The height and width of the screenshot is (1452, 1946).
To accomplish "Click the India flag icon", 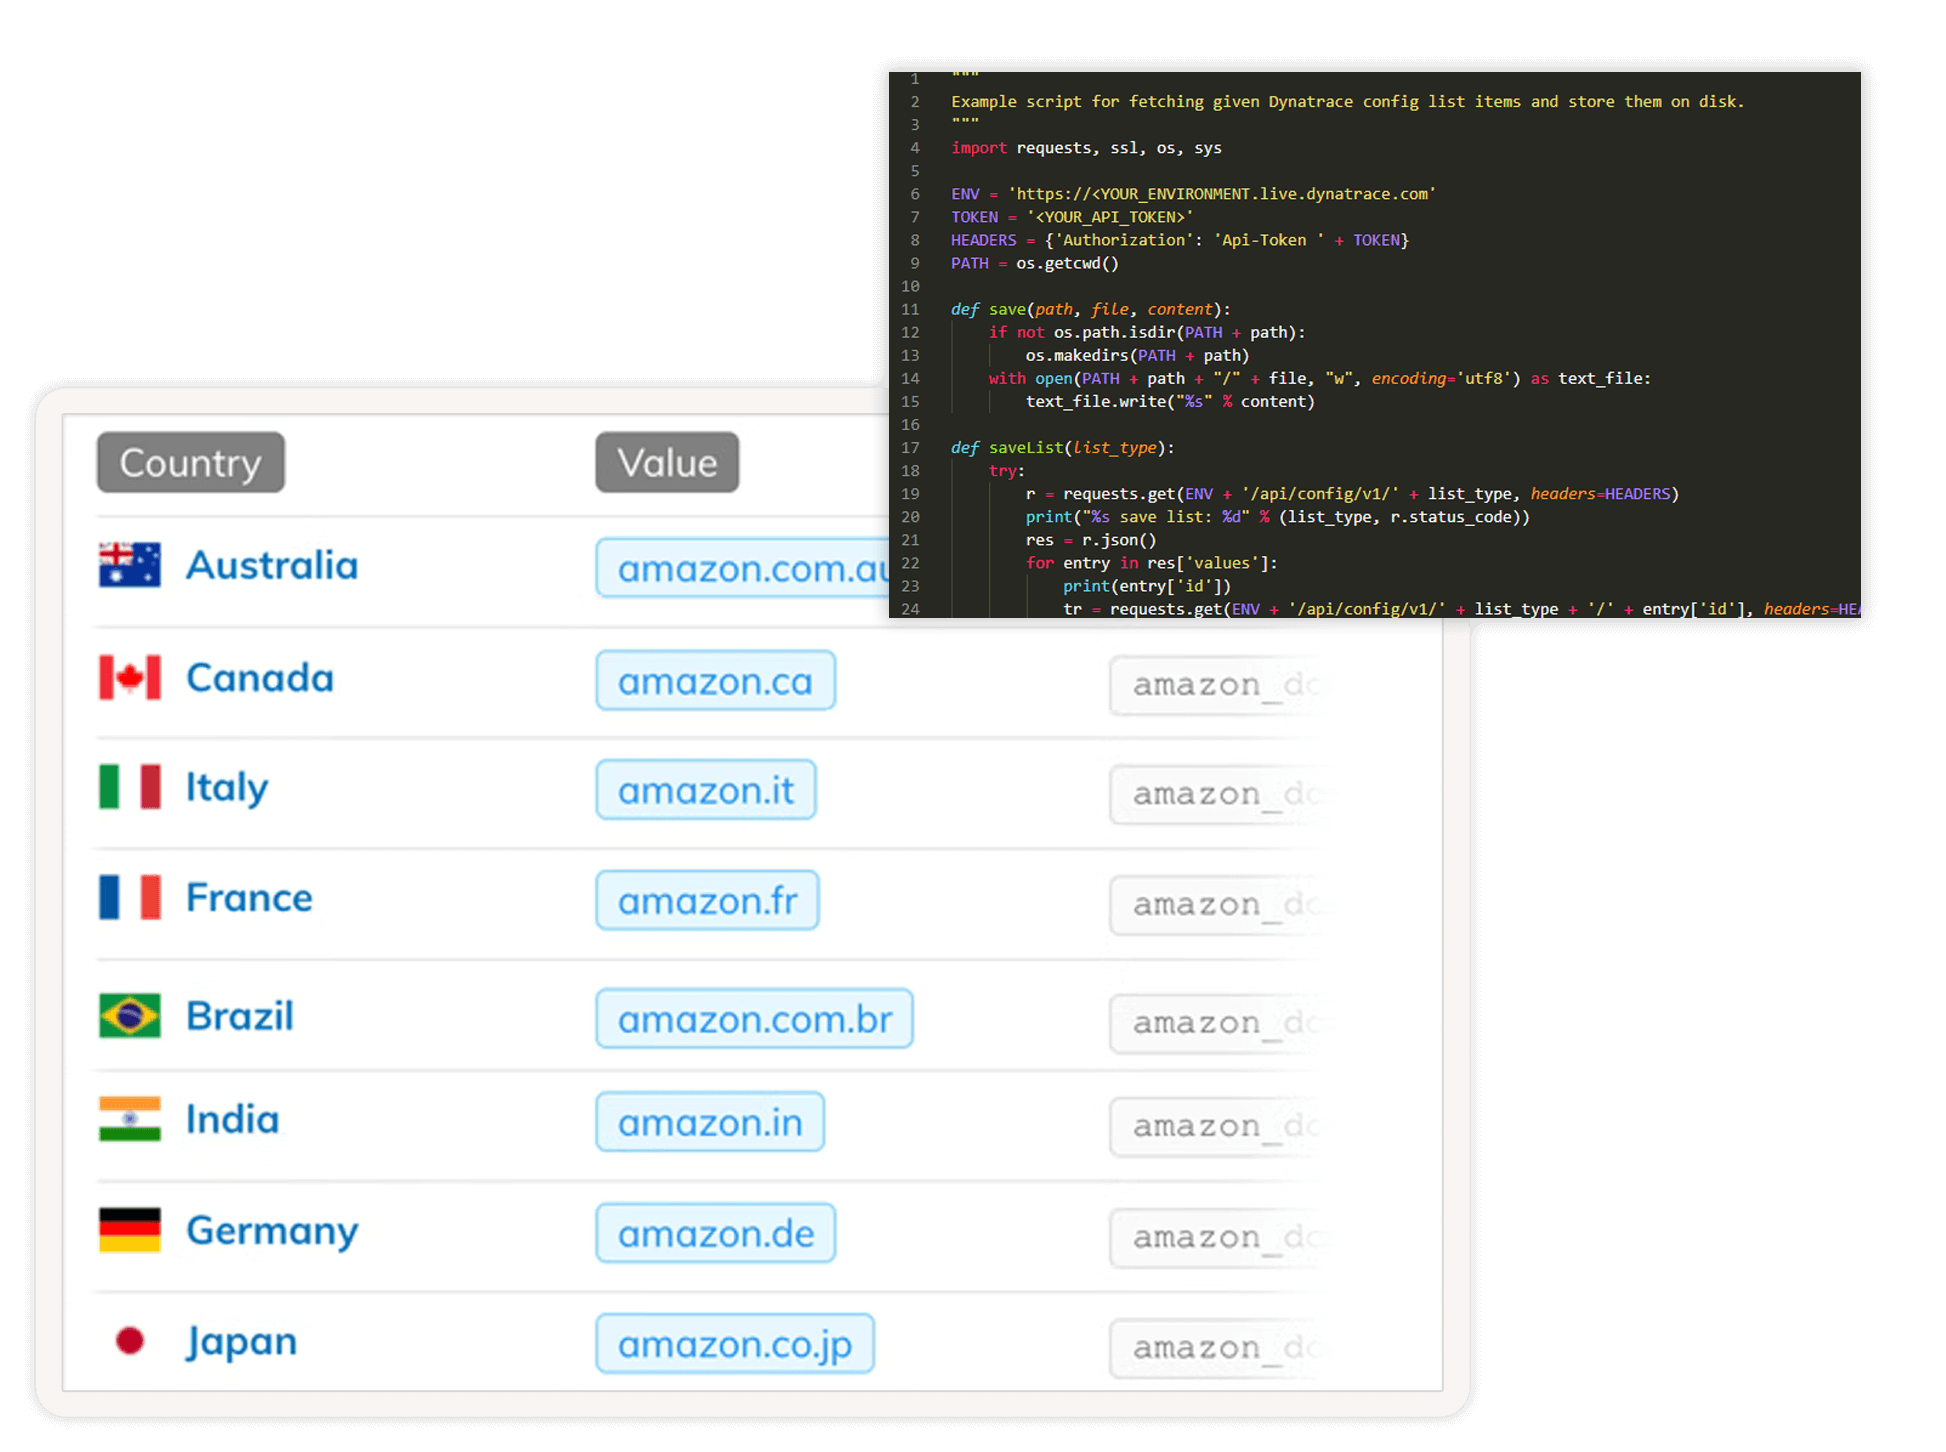I will 130,1119.
